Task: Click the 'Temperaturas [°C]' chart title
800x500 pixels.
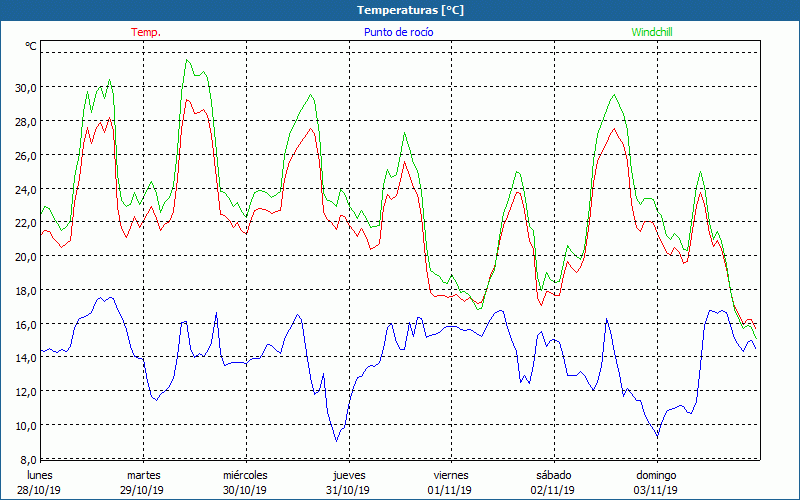Action: [x=410, y=10]
